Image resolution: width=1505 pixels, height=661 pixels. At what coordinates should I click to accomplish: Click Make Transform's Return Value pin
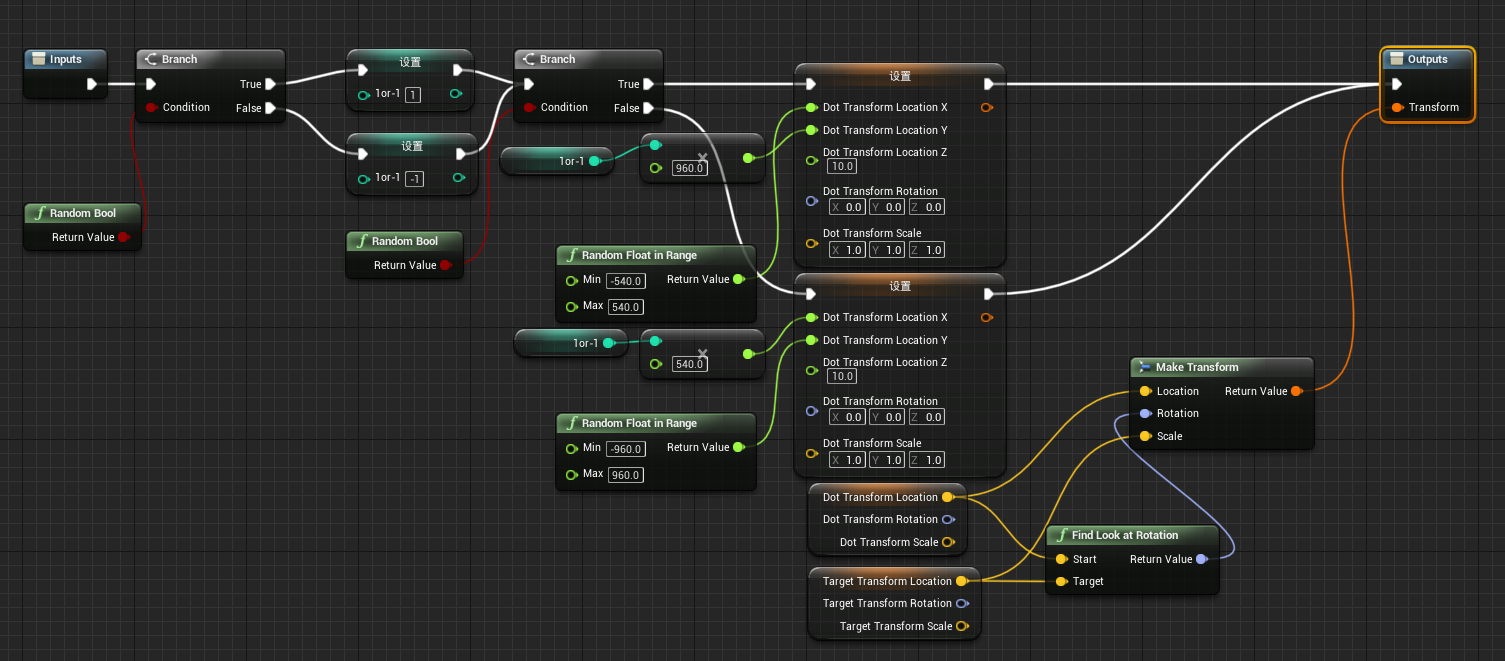1296,391
